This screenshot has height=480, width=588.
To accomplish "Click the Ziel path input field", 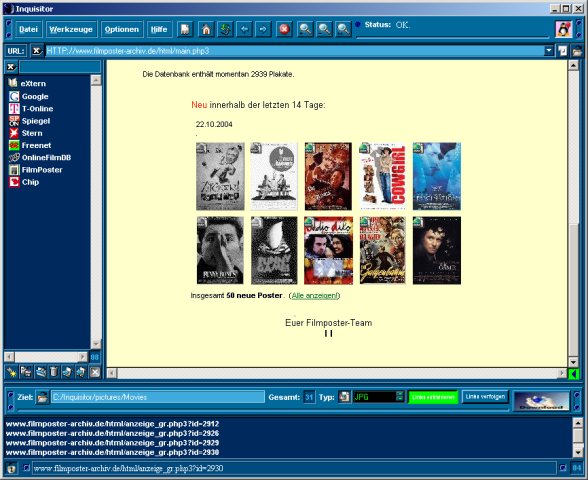I will point(158,397).
